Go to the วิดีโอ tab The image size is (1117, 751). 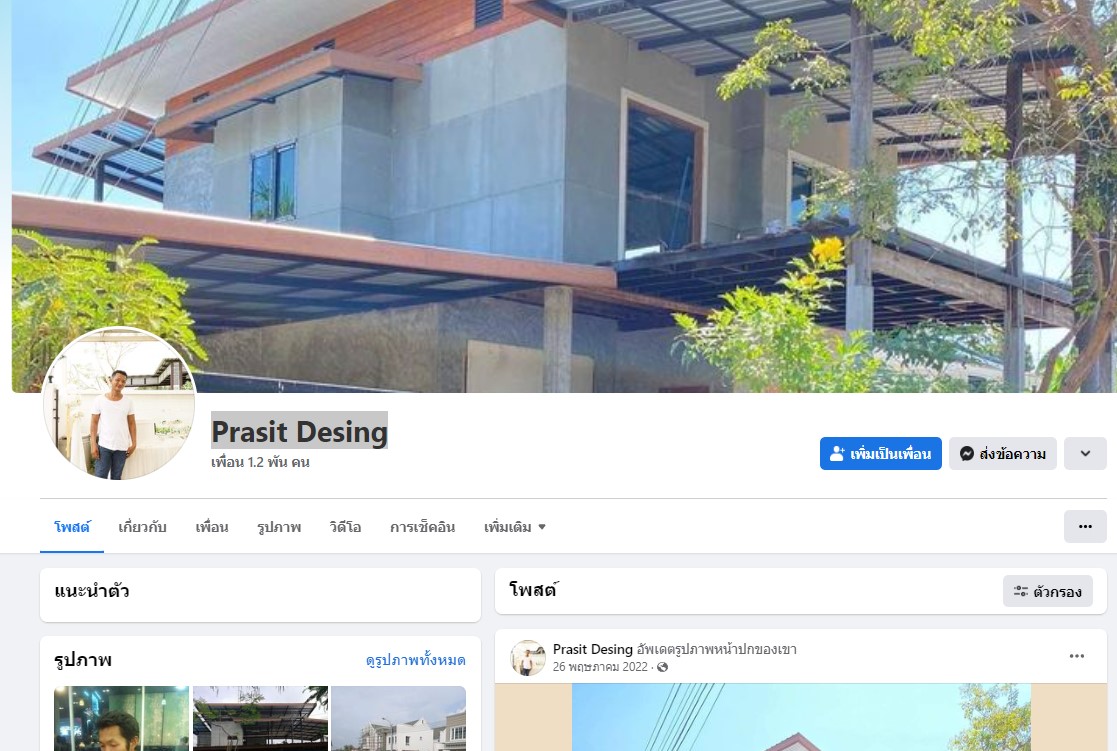[345, 527]
